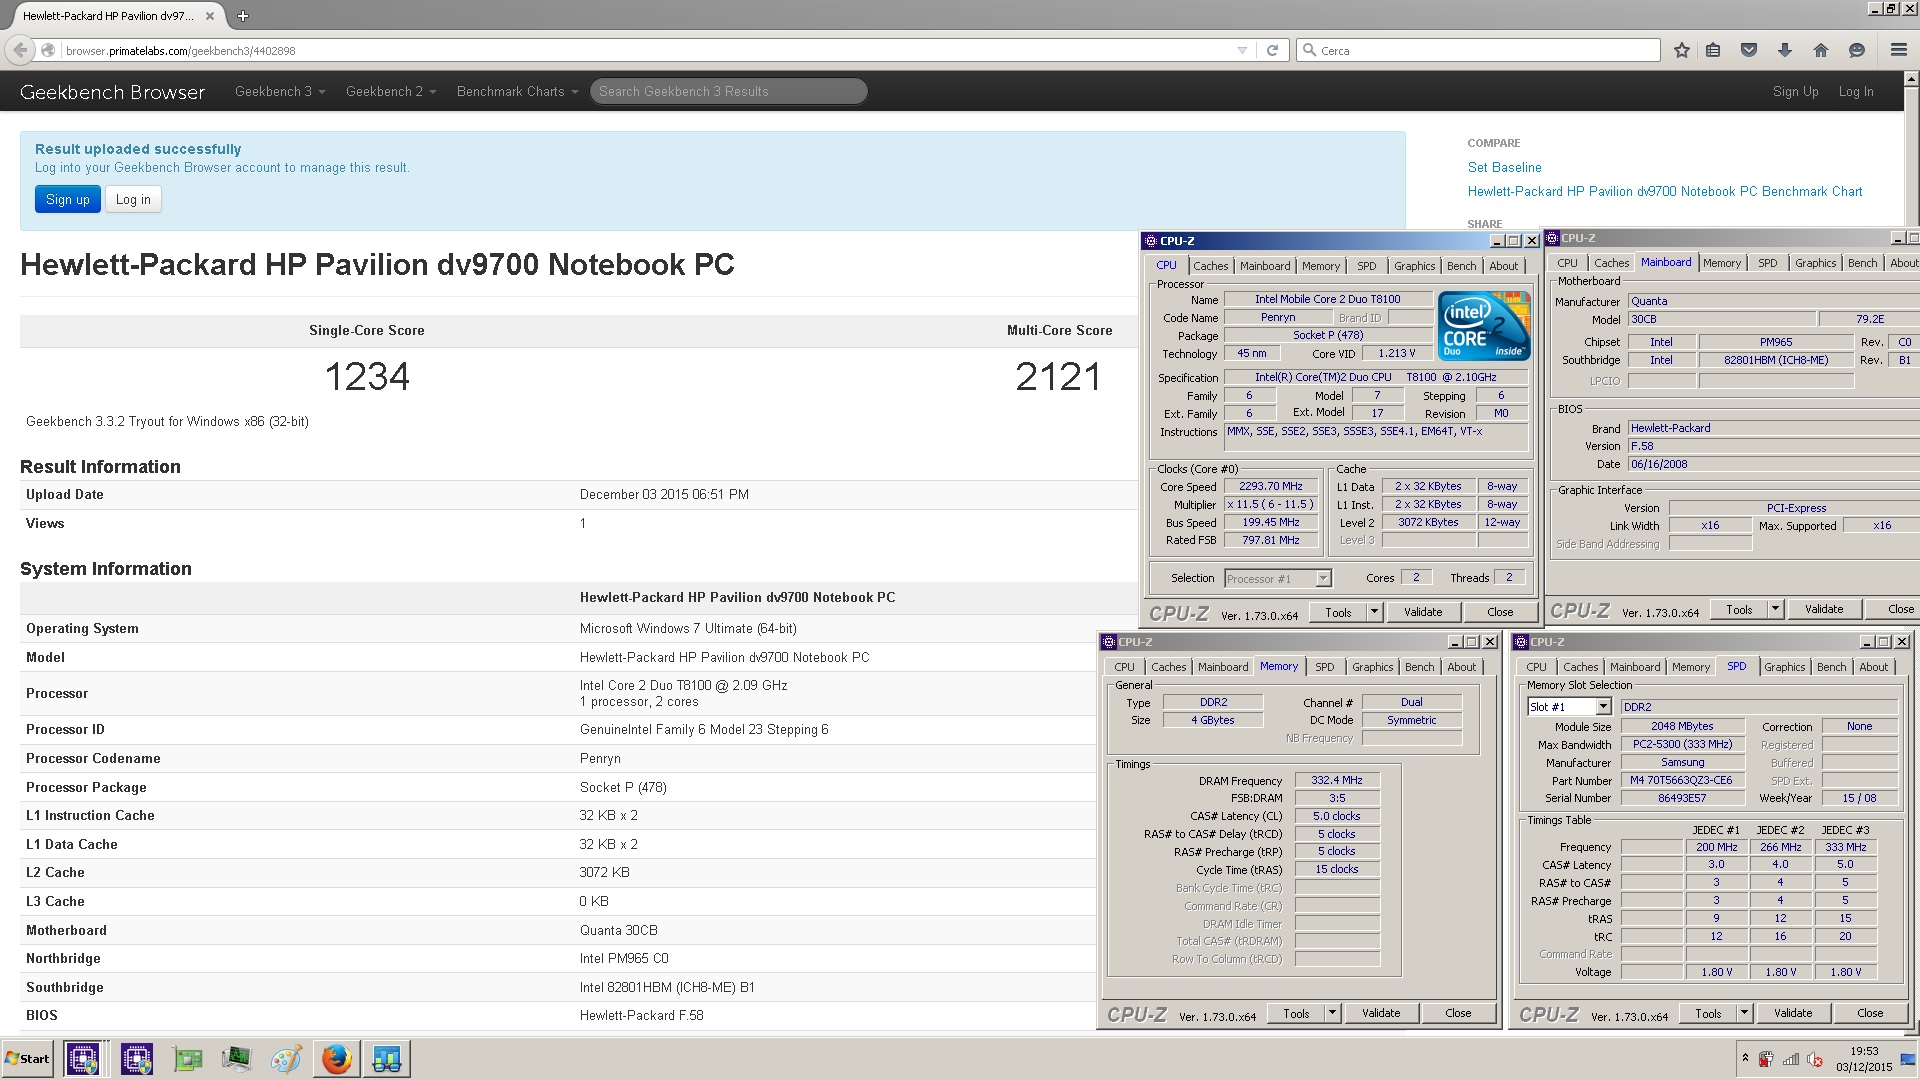Show hidden system tray icons
1920x1080 pixels.
[x=1745, y=1058]
